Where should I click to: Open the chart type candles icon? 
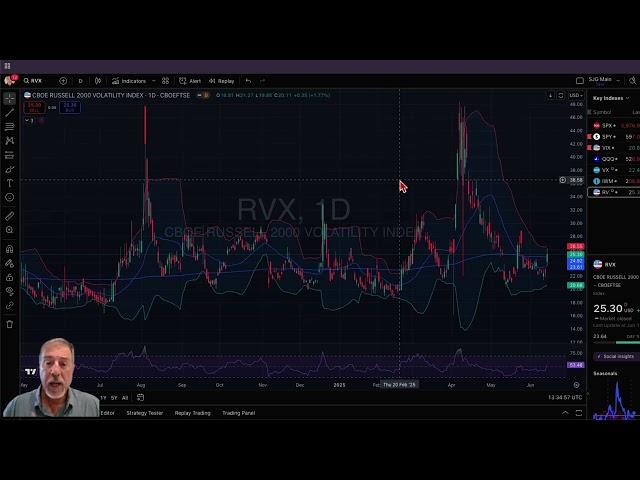pyautogui.click(x=98, y=81)
